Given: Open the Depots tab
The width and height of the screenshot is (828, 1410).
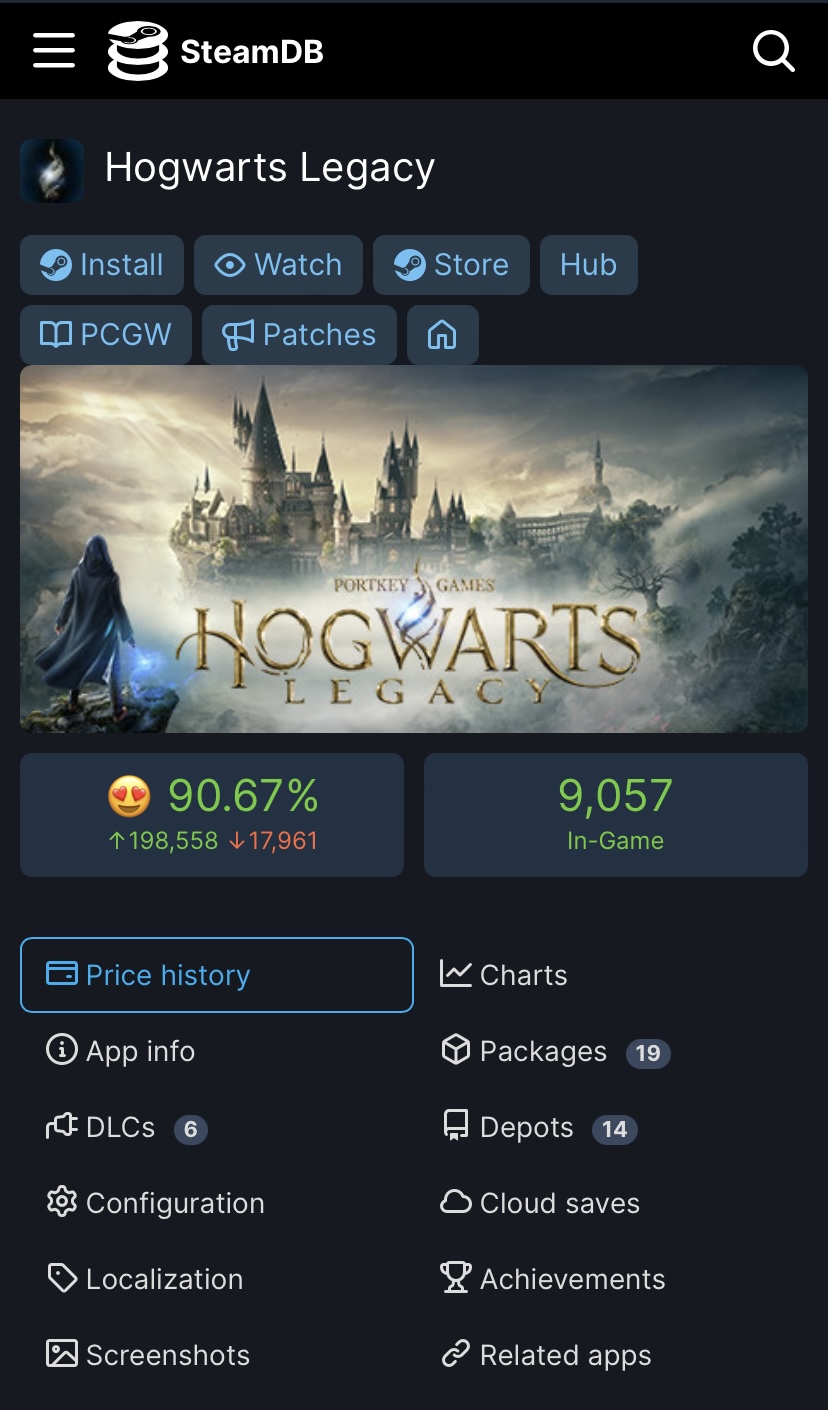Looking at the screenshot, I should click(x=527, y=1127).
